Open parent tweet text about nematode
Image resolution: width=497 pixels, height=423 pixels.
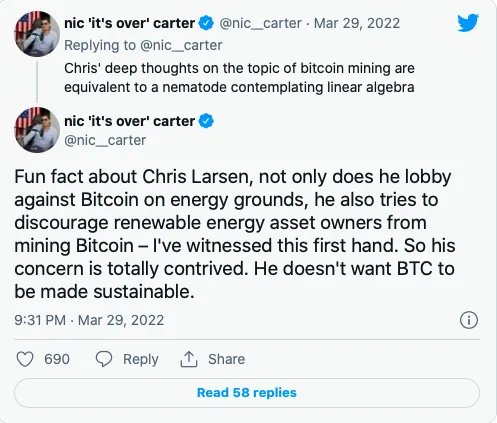[239, 78]
